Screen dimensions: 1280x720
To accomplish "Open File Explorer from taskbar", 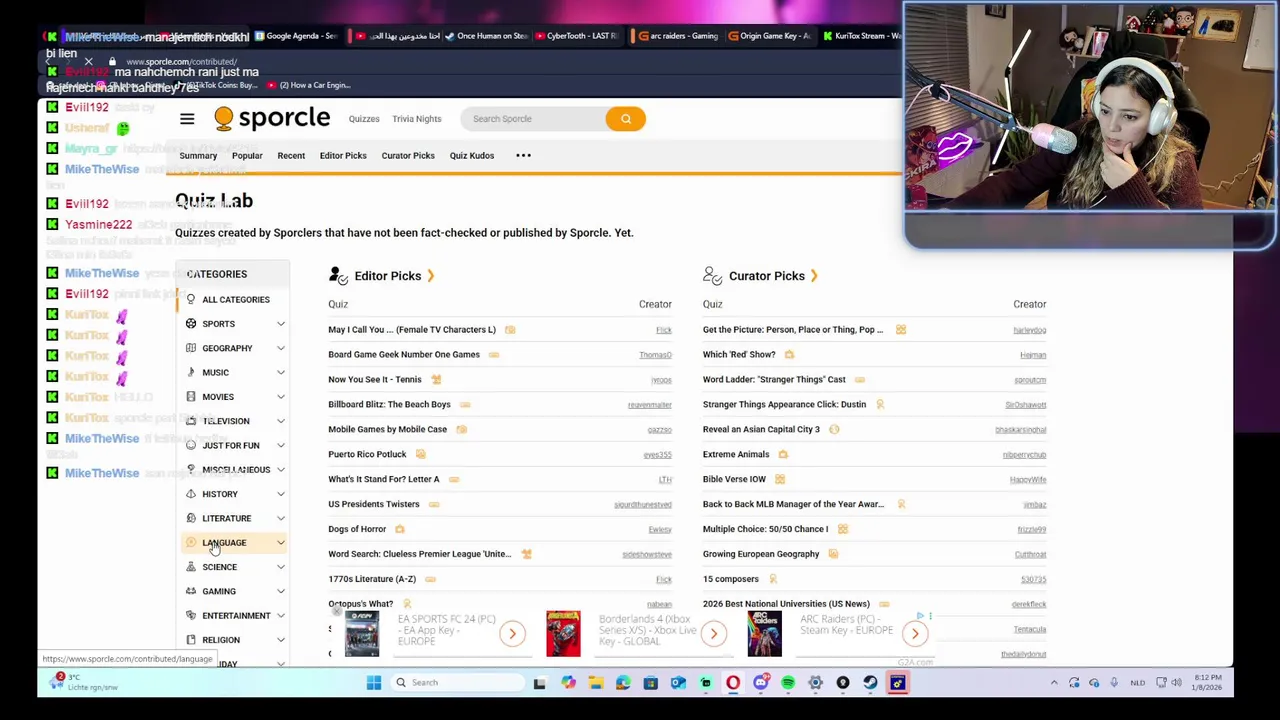I will (x=596, y=683).
